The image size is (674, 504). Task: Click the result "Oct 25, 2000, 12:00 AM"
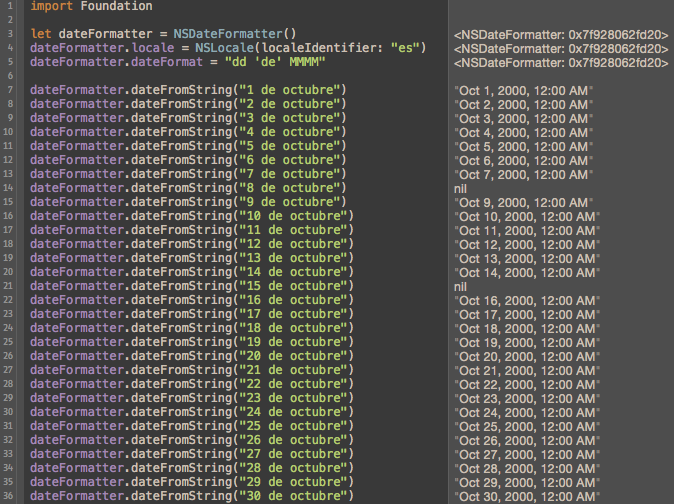point(527,427)
